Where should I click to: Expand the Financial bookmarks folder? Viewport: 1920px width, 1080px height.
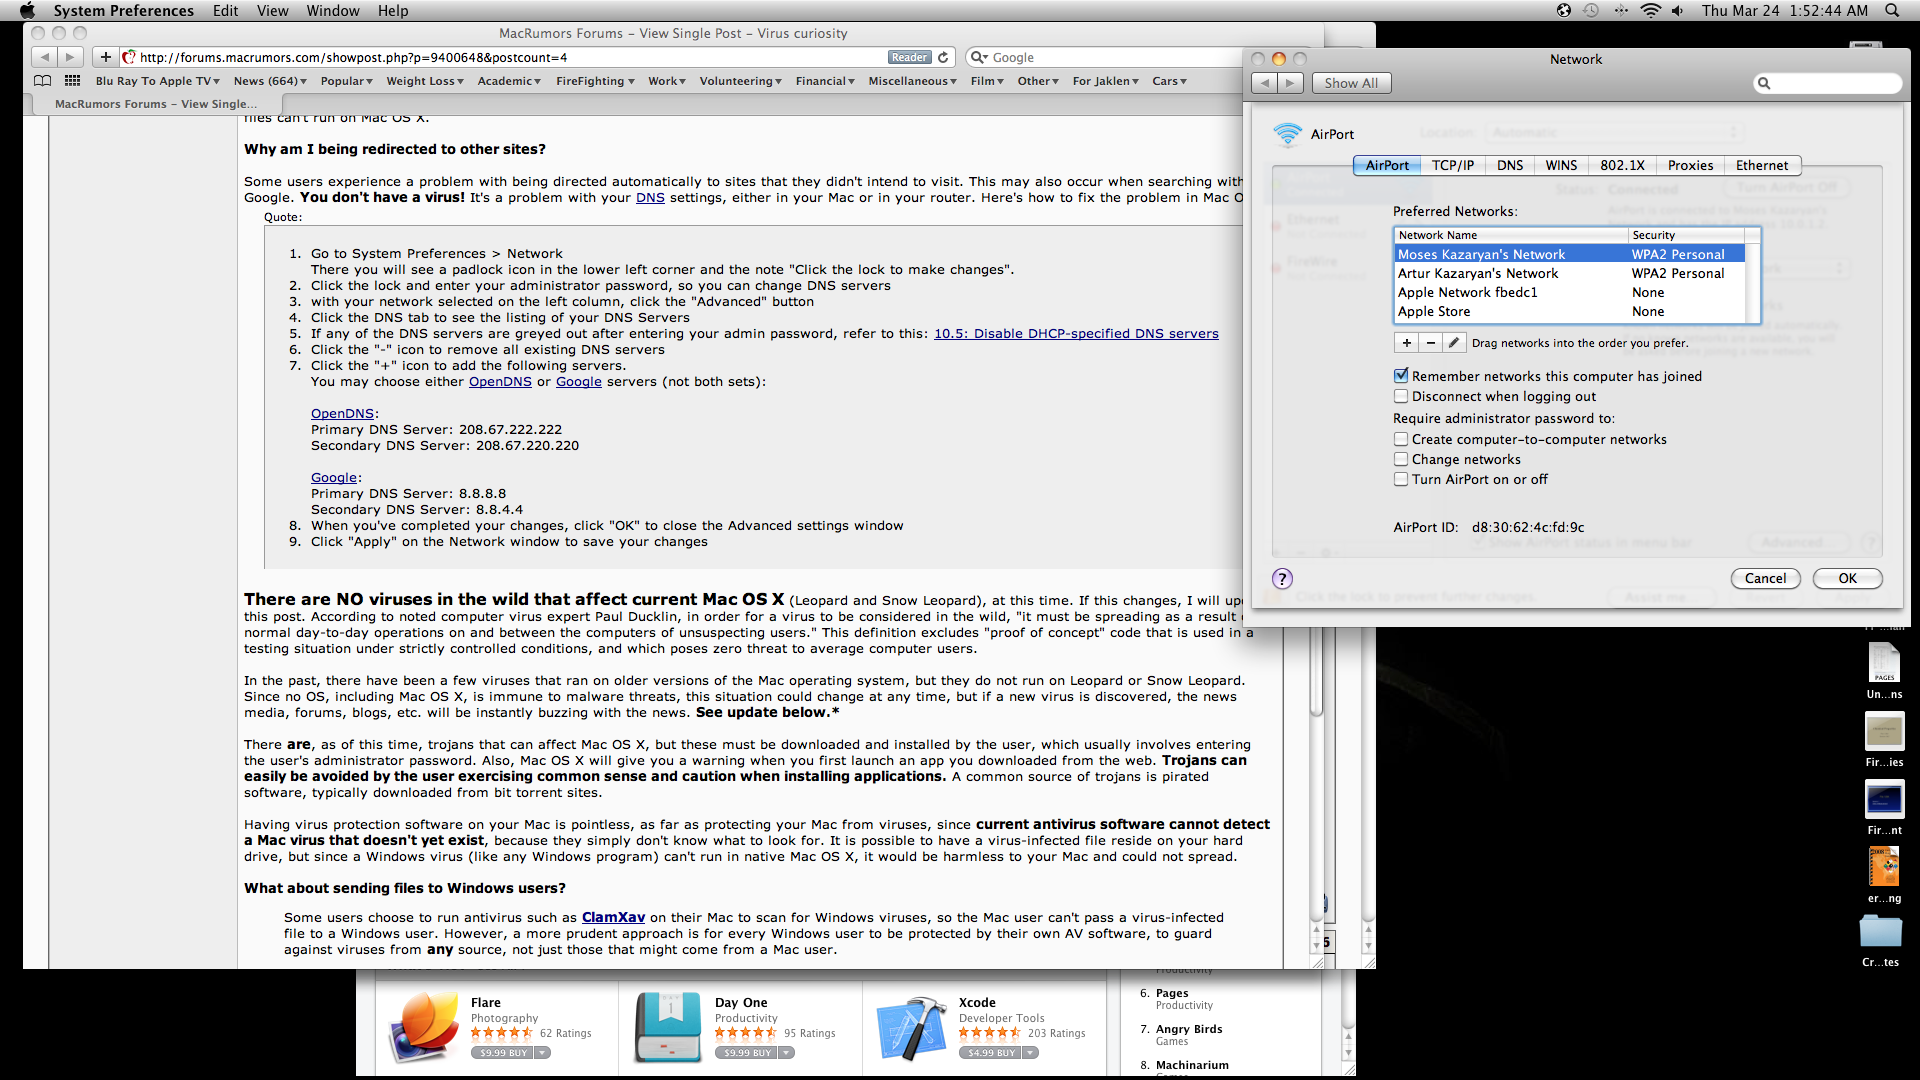pos(825,81)
